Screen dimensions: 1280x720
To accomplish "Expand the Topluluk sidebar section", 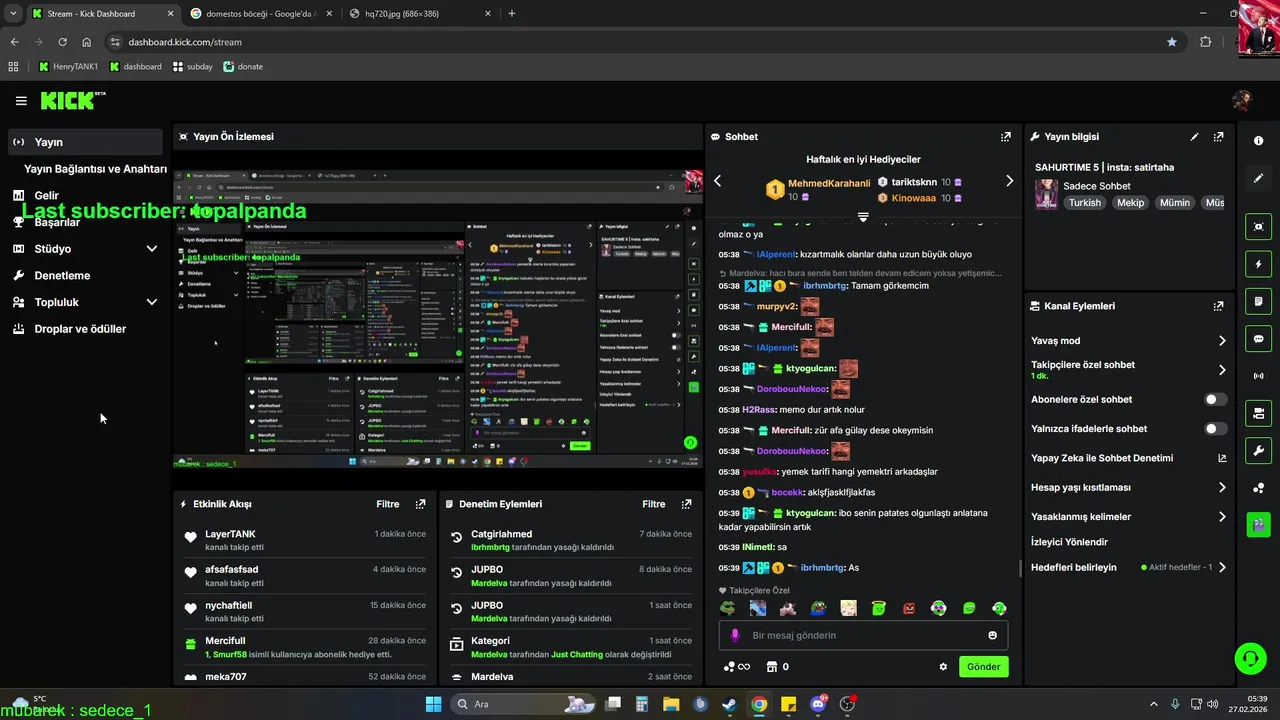I will (x=152, y=302).
